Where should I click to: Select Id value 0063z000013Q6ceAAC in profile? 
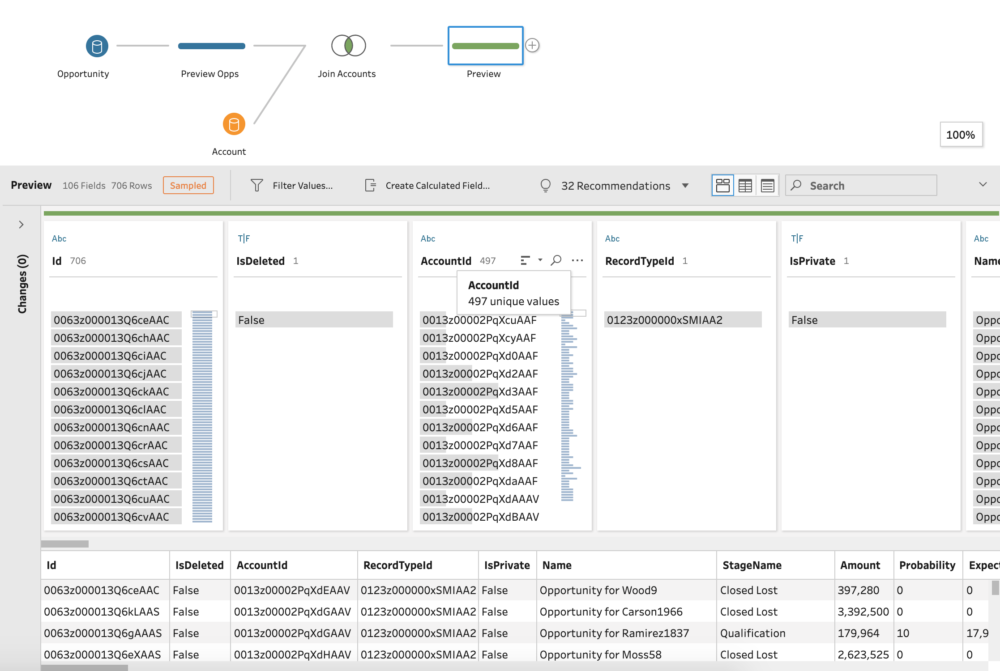pos(116,320)
